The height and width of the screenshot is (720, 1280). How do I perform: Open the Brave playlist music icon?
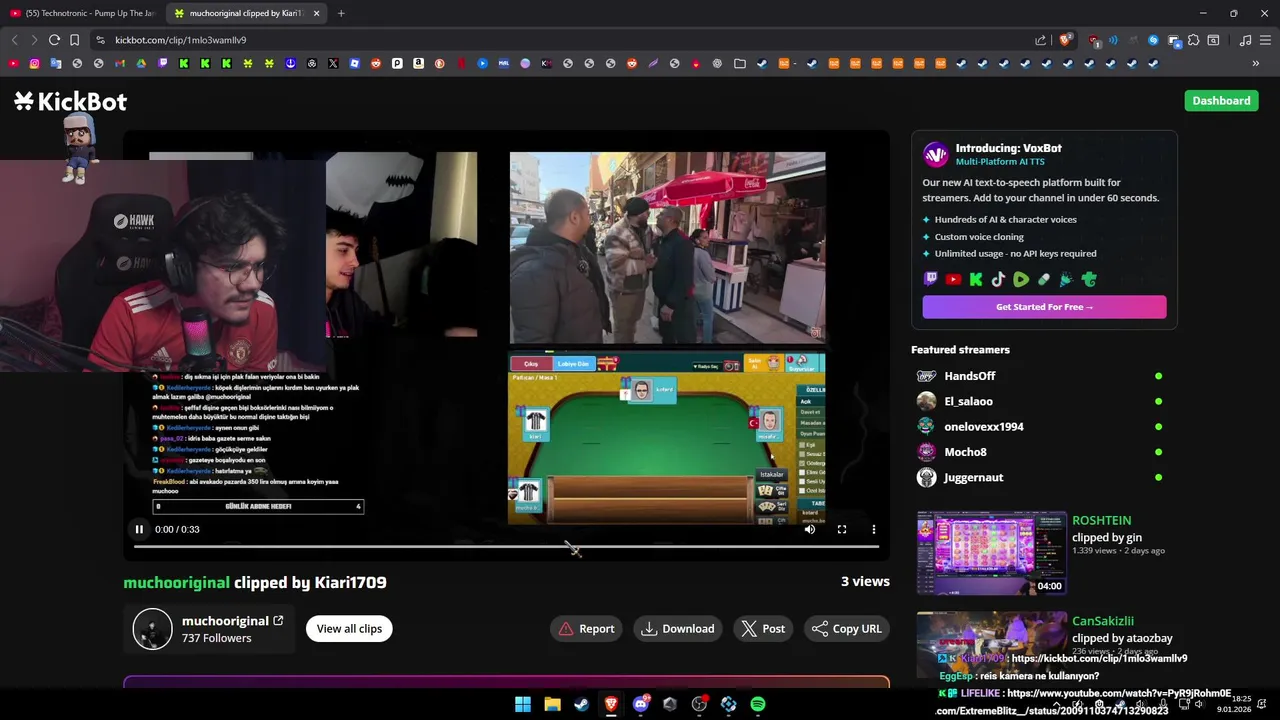pos(1245,40)
